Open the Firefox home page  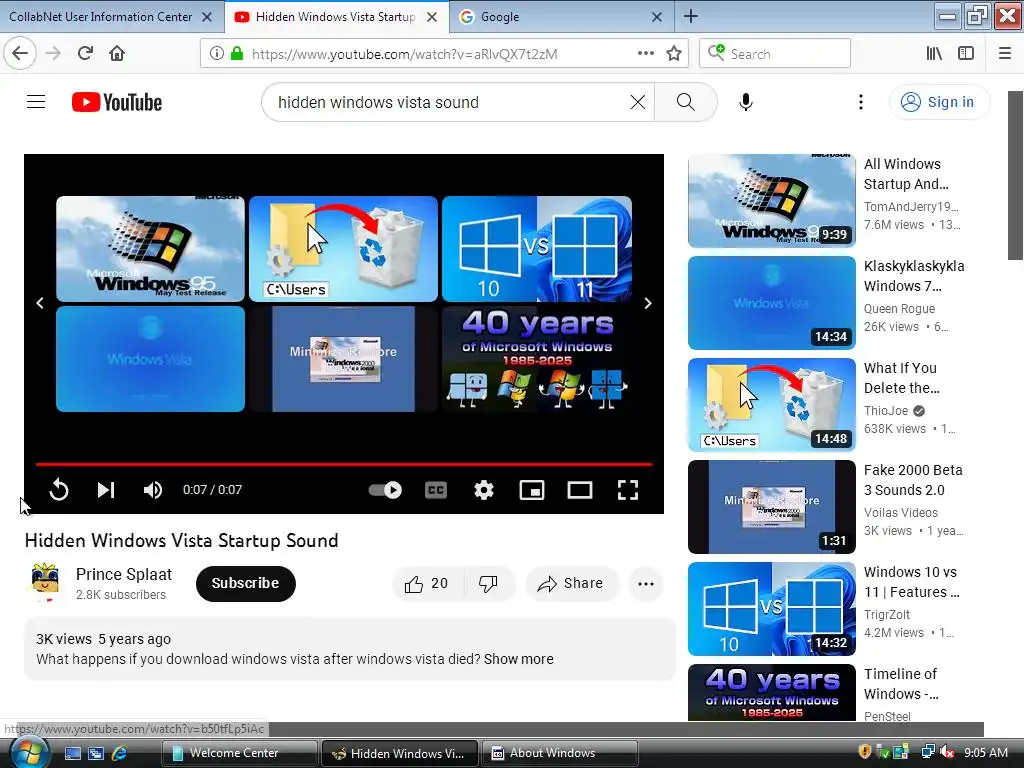tap(117, 54)
